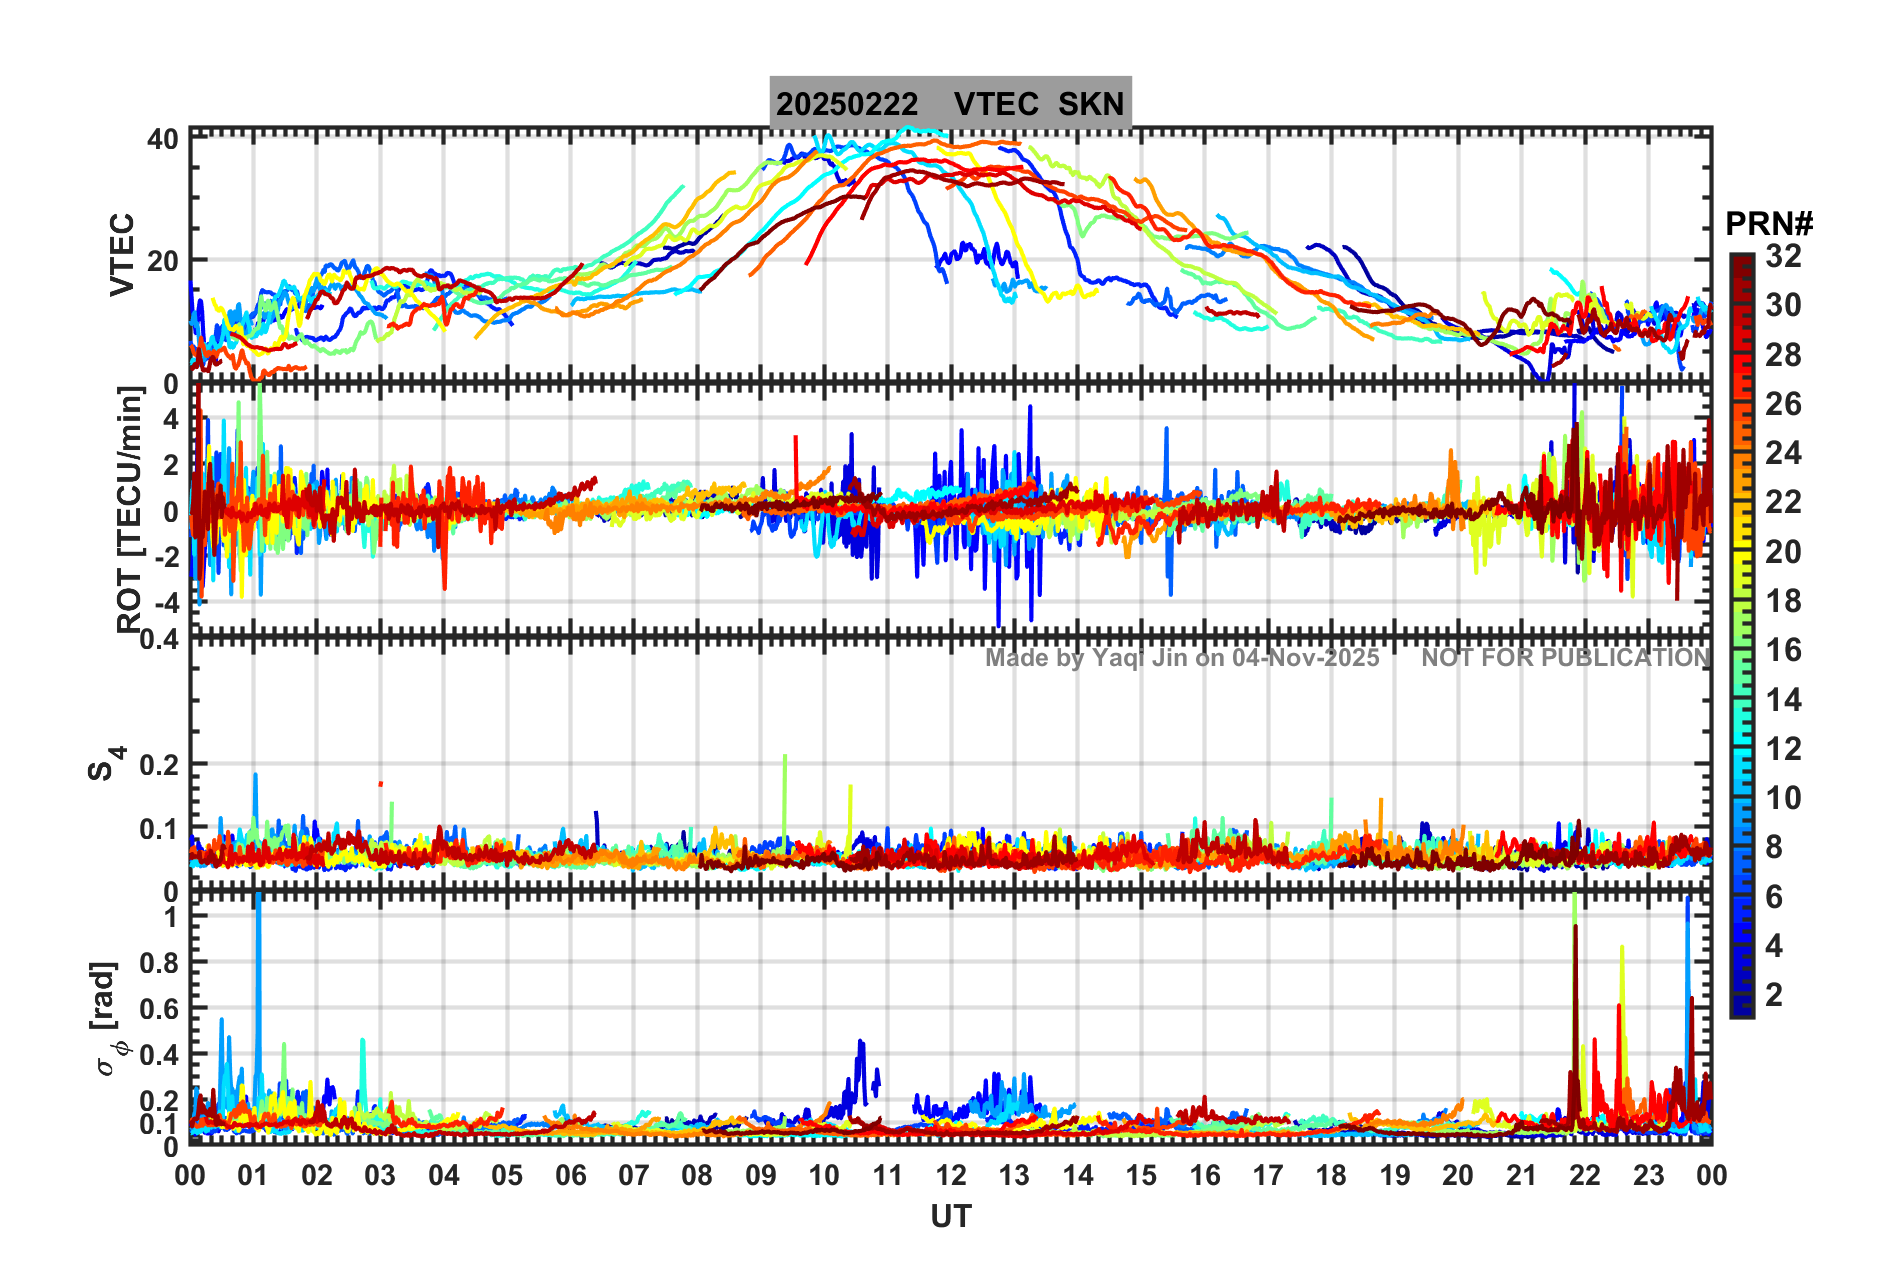The width and height of the screenshot is (1902, 1272).
Task: Select the "17" hour tick on the UT axis
Action: tap(1268, 1175)
